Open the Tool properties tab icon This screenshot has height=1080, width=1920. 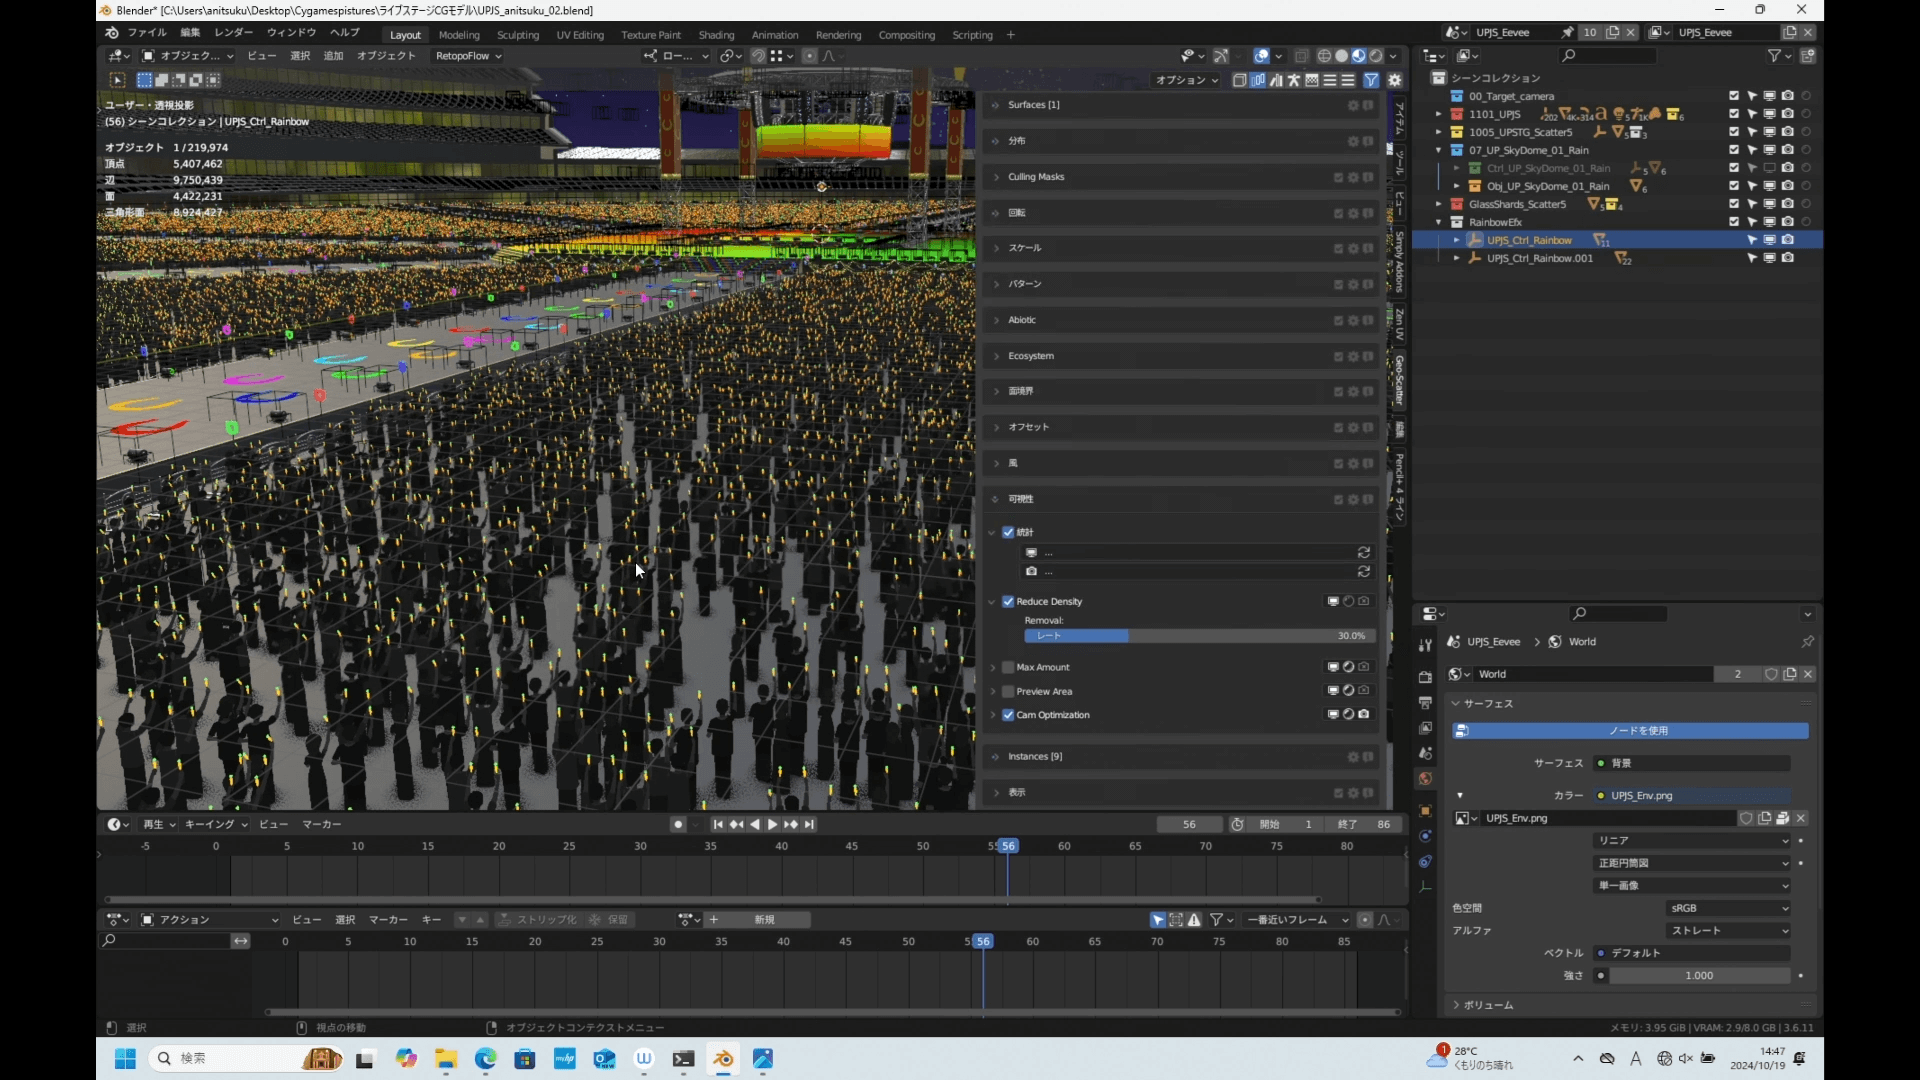point(1425,646)
